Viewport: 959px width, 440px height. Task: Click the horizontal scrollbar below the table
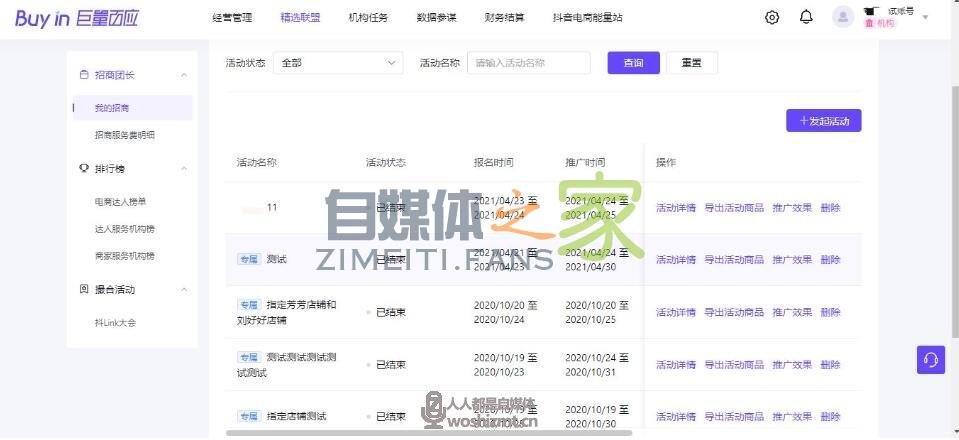click(428, 433)
